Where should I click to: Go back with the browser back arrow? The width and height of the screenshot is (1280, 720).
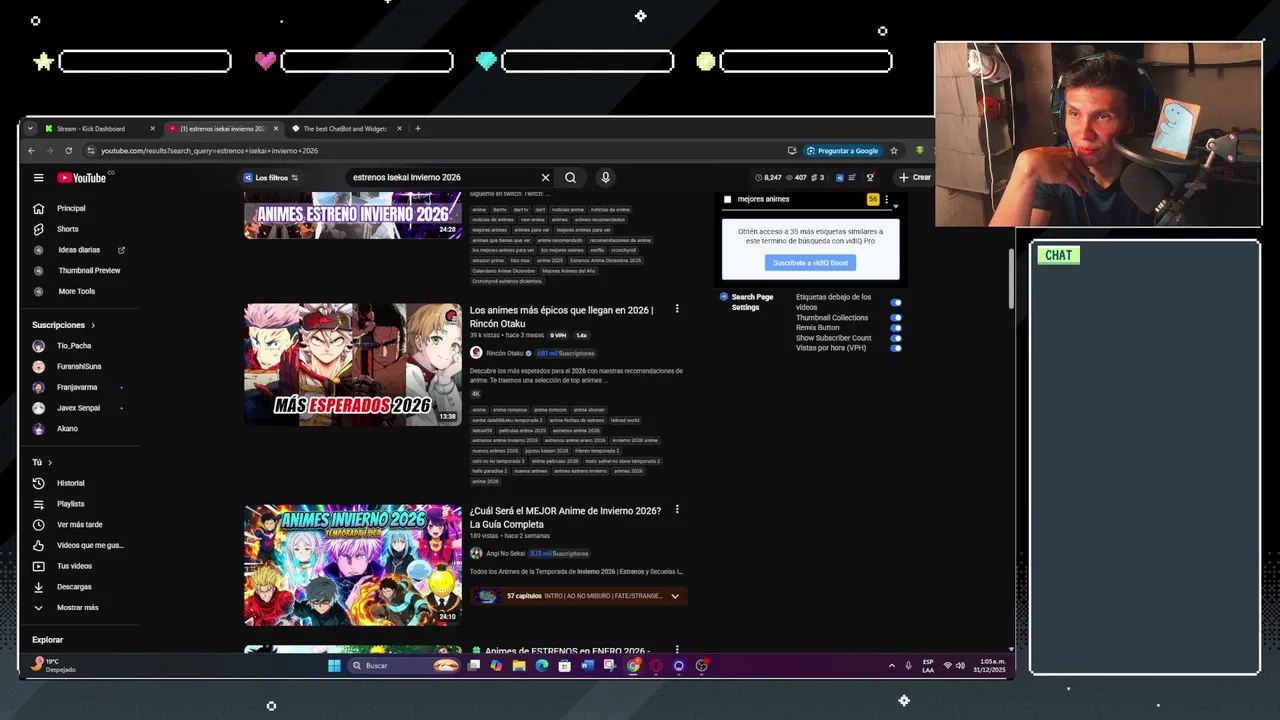point(31,151)
